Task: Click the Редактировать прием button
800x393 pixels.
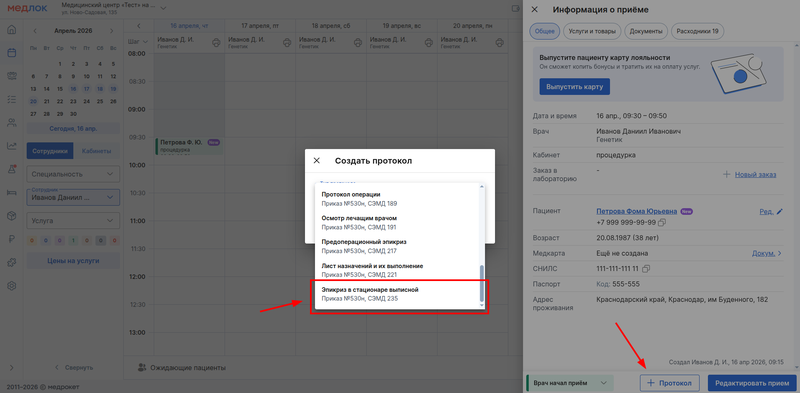Action: [752, 383]
